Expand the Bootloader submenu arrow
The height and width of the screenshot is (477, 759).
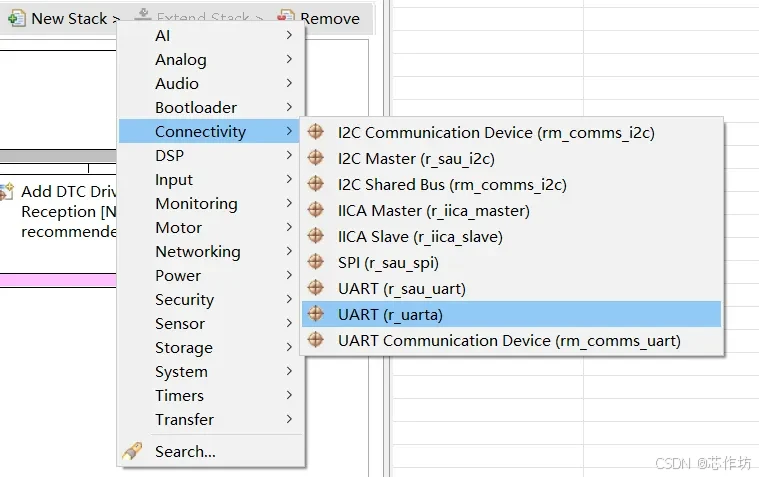point(289,107)
